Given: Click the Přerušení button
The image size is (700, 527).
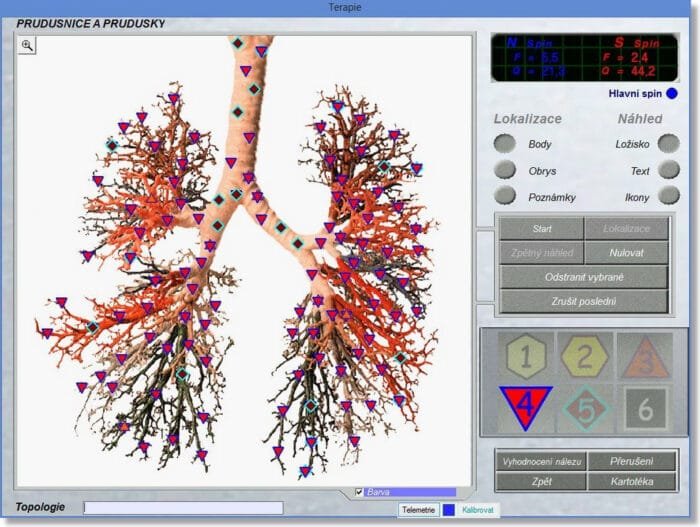Looking at the screenshot, I should pyautogui.click(x=632, y=462).
